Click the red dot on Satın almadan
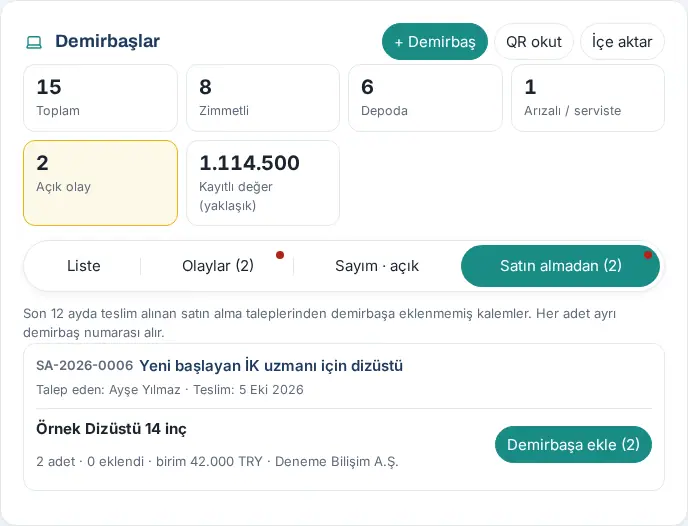Image resolution: width=688 pixels, height=526 pixels. 648,255
